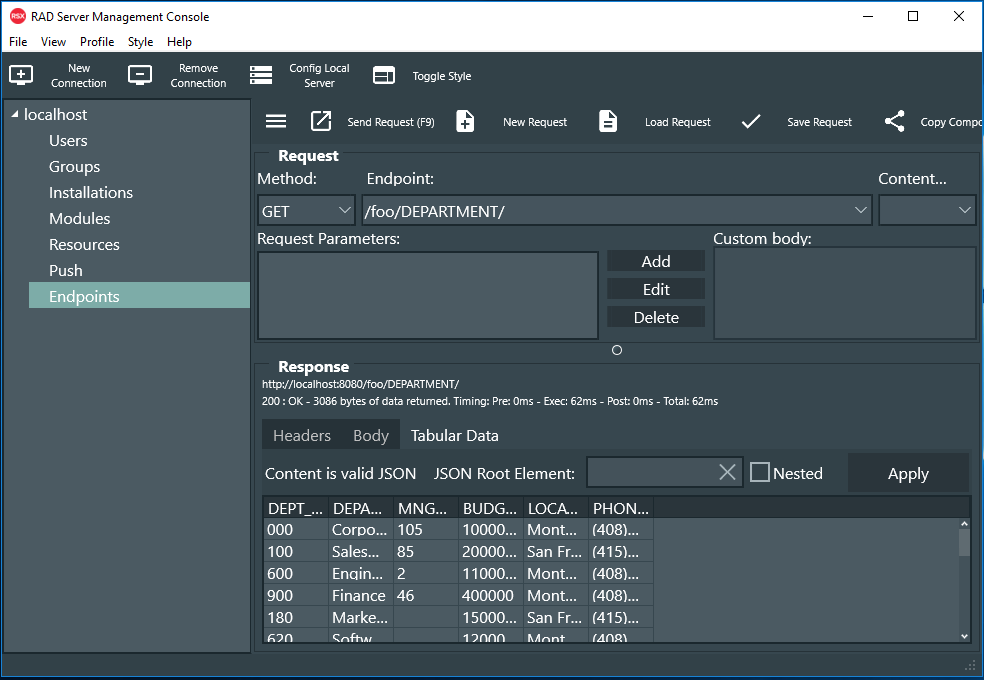Click the Load Request document icon
Viewport: 984px width, 680px height.
607,121
